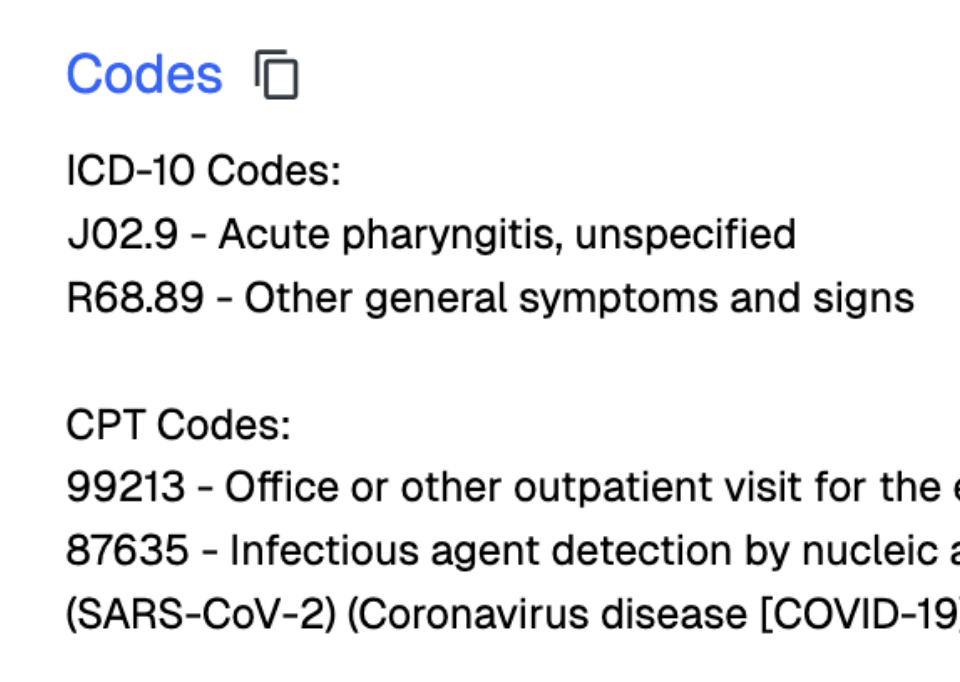Click the ICD-10 Codes label

coord(203,171)
